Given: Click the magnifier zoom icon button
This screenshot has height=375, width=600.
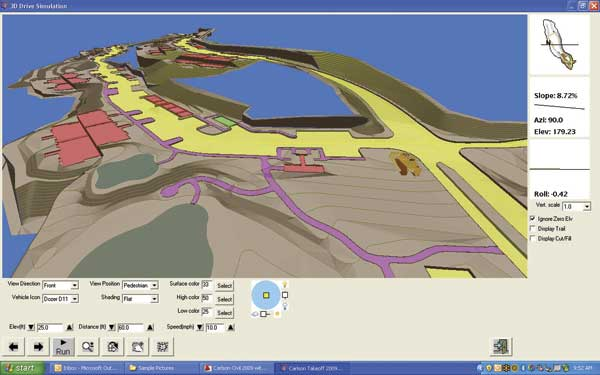Looking at the screenshot, I should click(x=88, y=347).
